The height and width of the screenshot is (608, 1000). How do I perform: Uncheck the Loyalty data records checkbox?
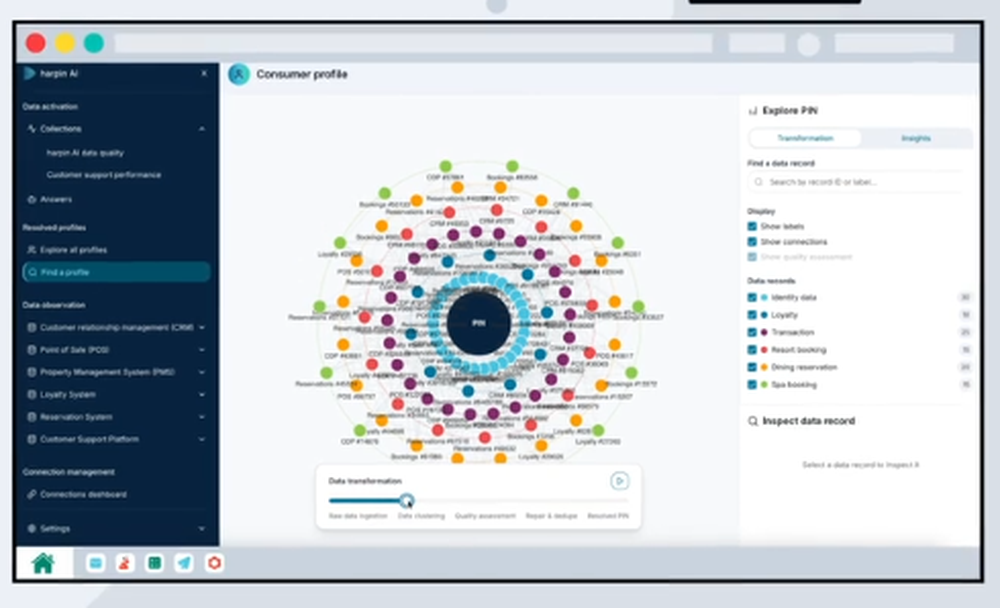[752, 315]
